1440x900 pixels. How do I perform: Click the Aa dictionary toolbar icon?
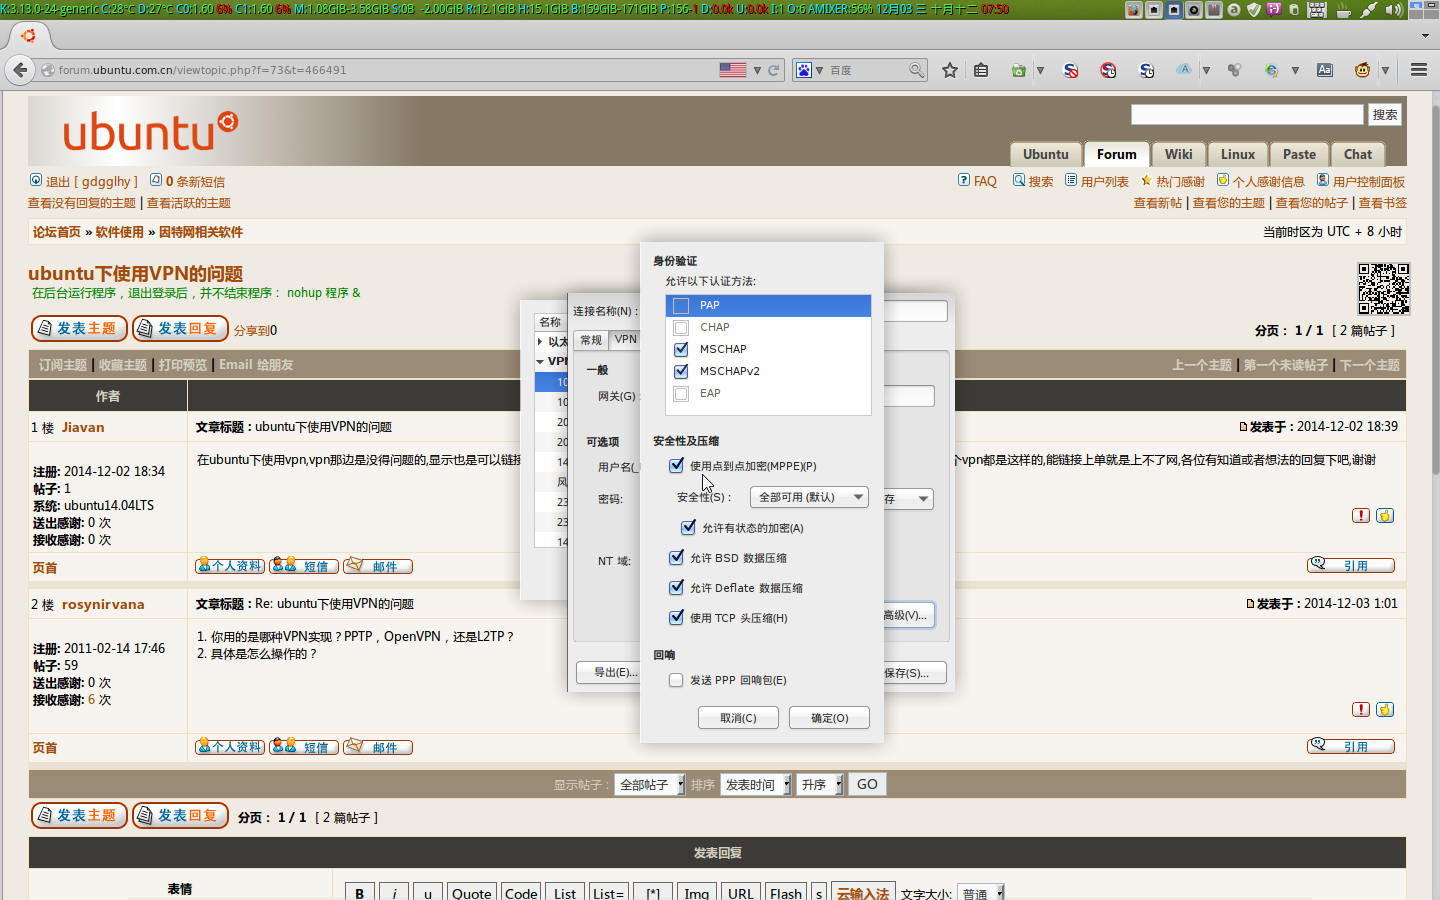point(1325,70)
